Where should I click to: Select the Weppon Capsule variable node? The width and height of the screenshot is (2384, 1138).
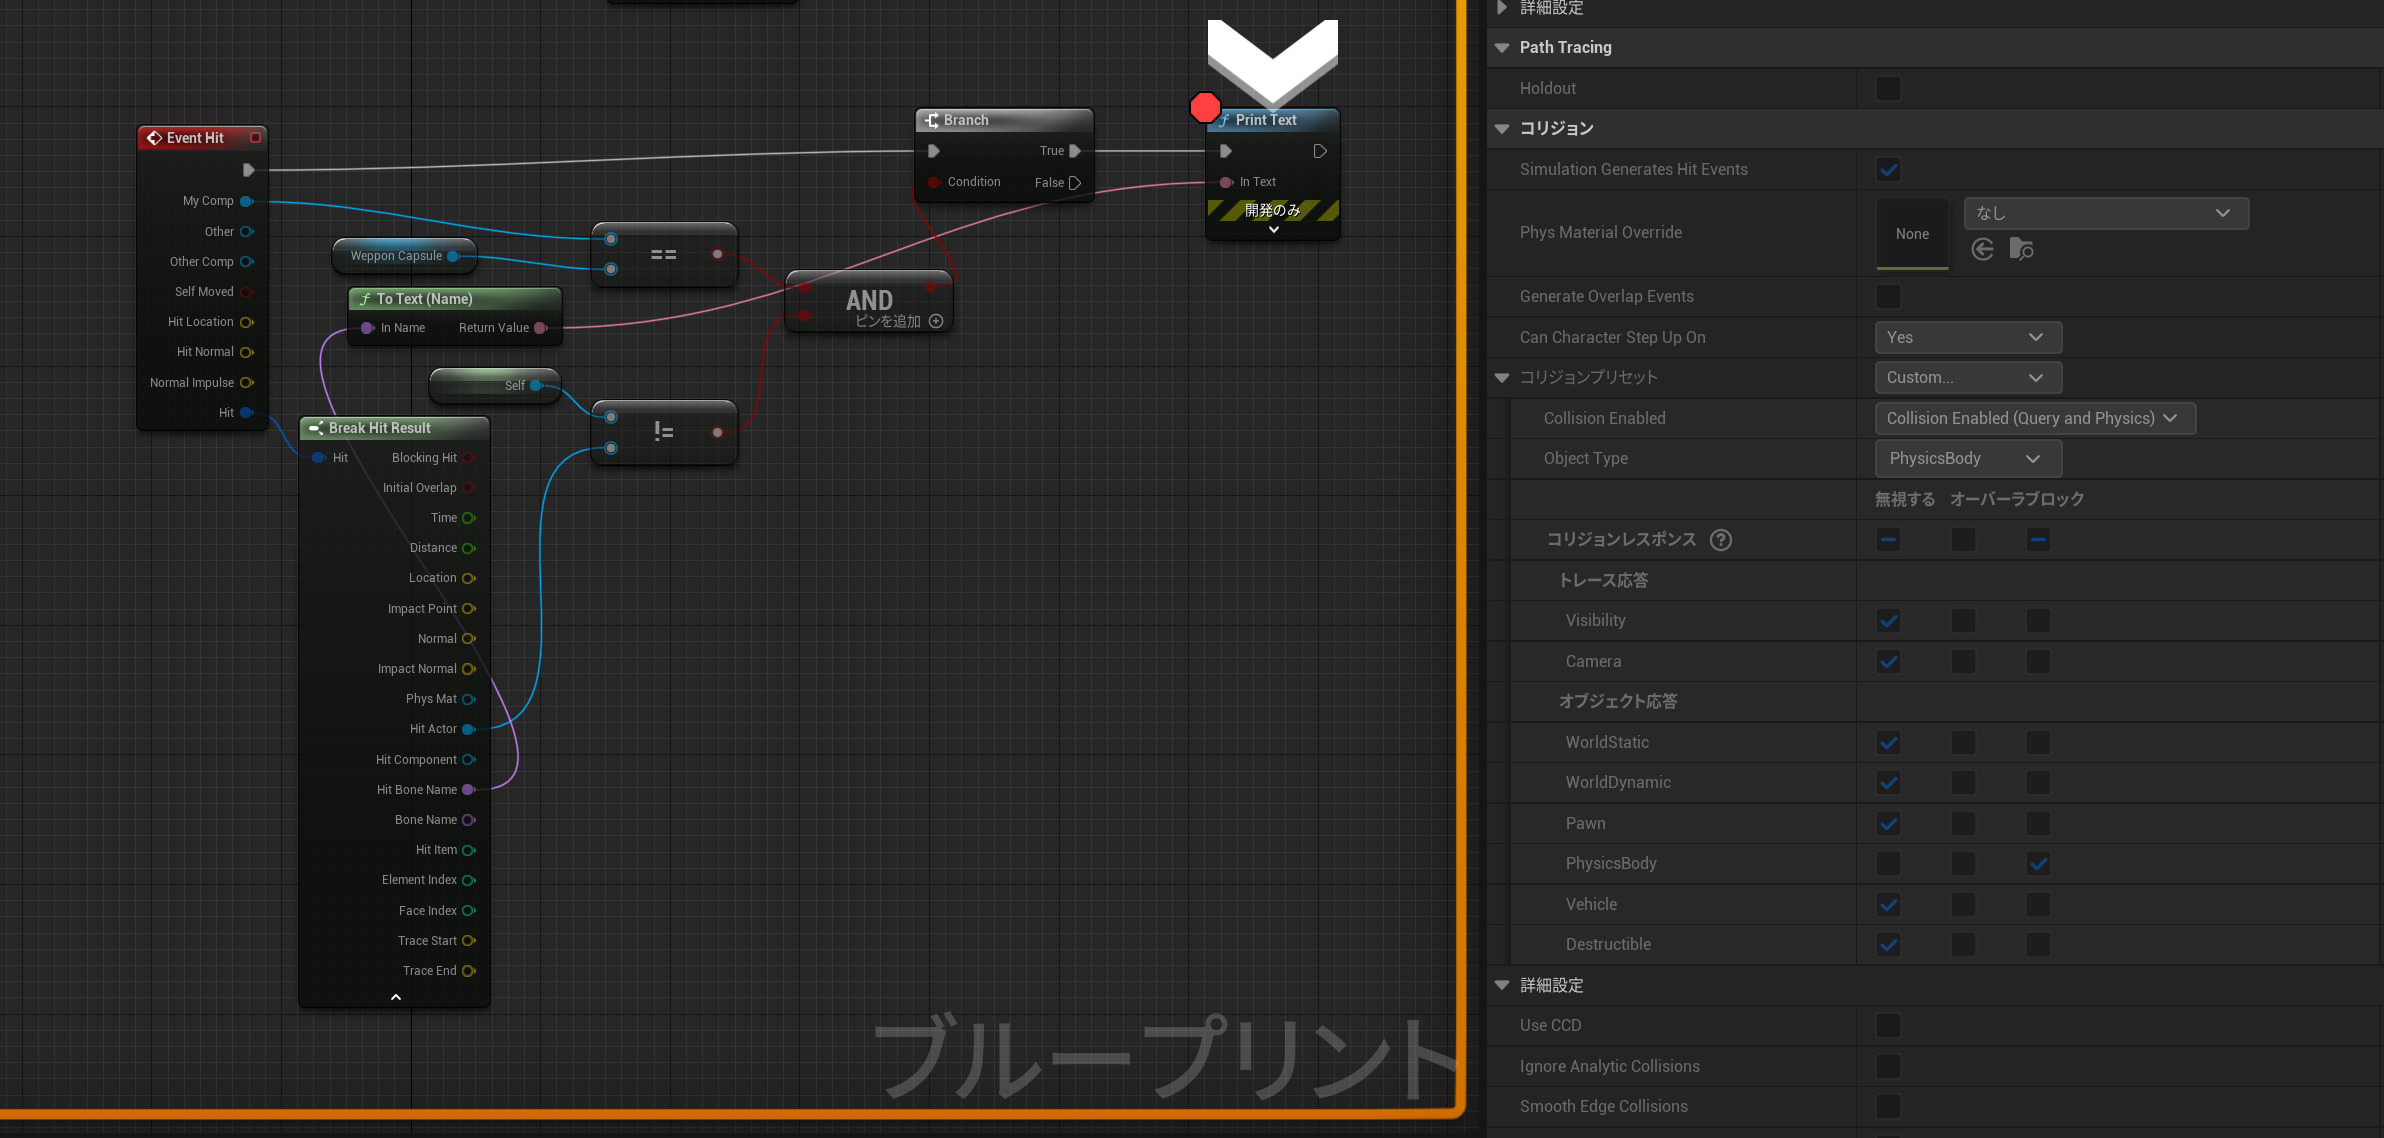pyautogui.click(x=396, y=256)
